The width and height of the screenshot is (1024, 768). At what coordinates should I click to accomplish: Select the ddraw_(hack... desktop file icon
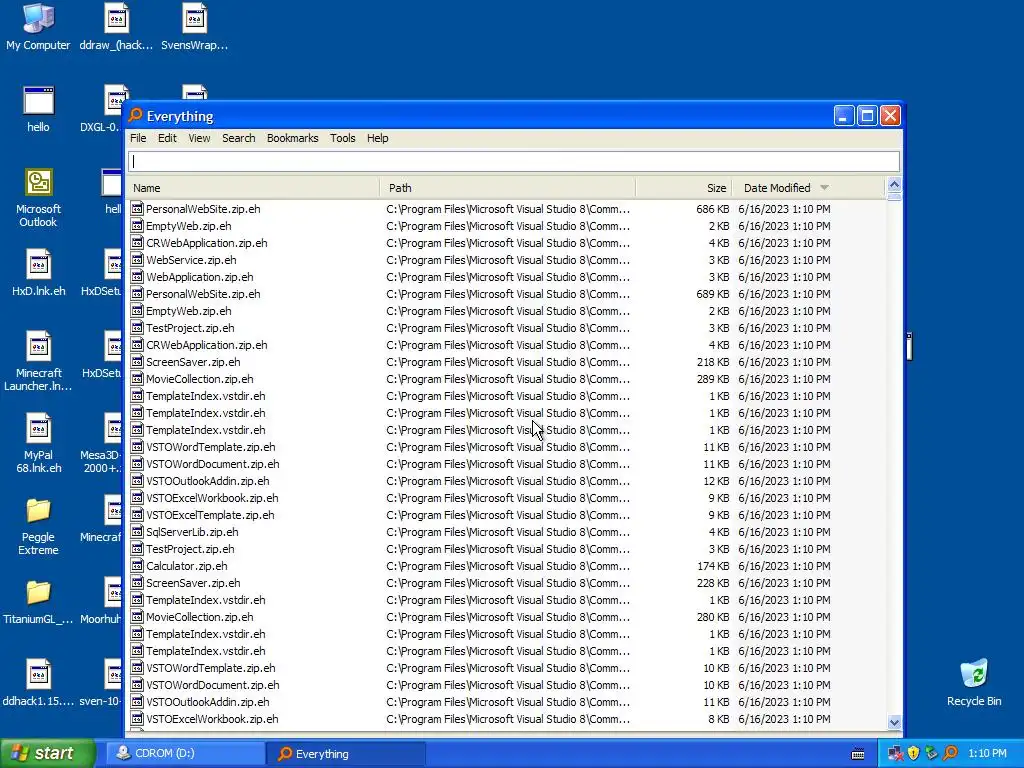[x=116, y=27]
